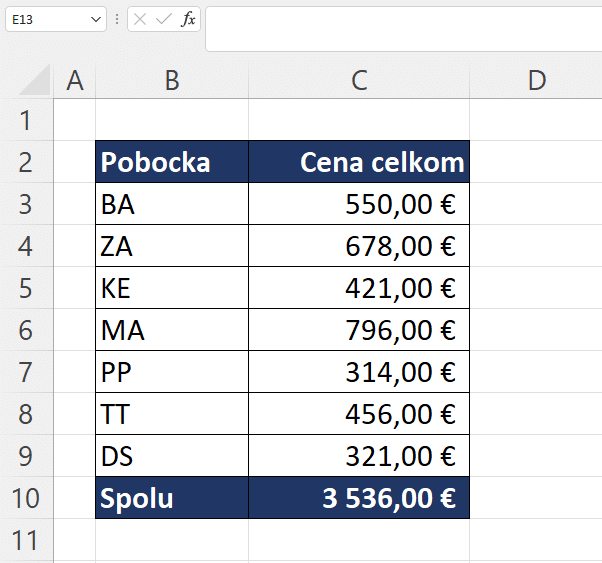This screenshot has height=563, width=602.
Task: Click the Pobocka header cell
Action: click(x=172, y=162)
